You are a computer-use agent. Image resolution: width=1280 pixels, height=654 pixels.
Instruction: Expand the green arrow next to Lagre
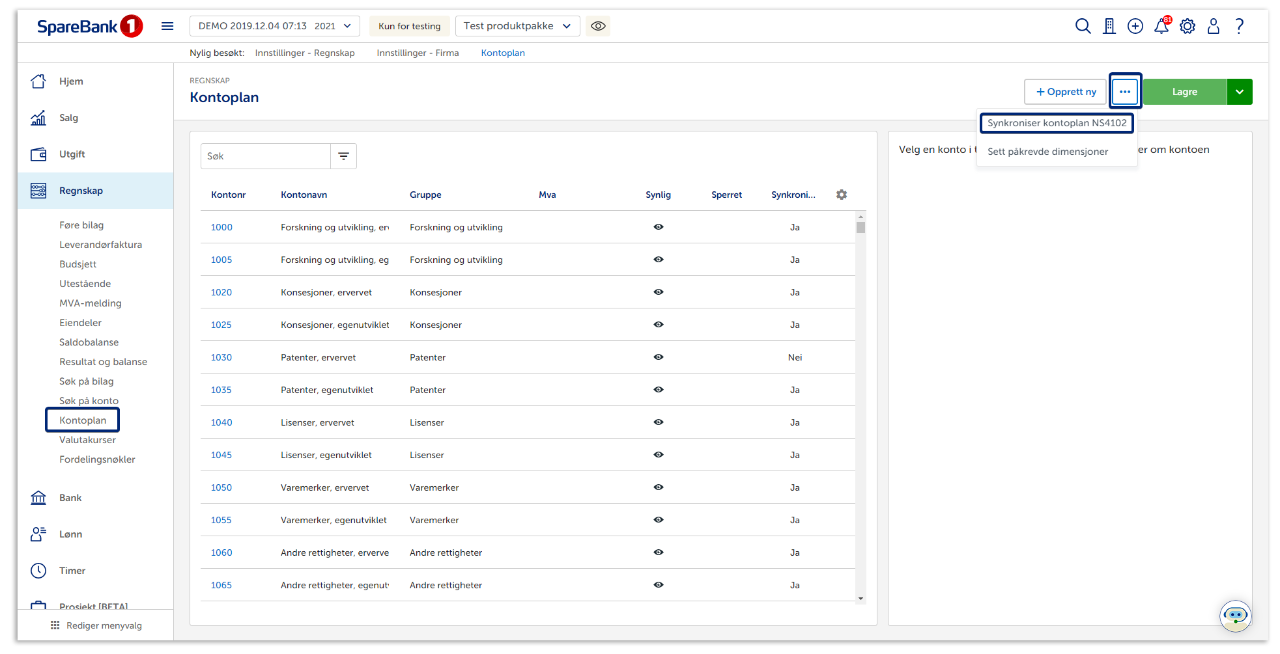click(1239, 92)
